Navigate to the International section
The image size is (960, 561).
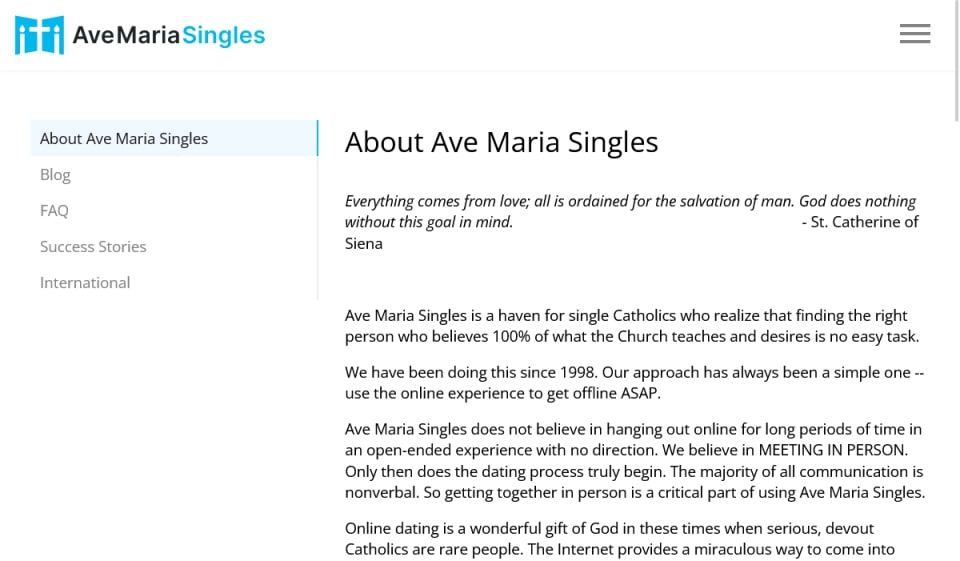click(85, 283)
